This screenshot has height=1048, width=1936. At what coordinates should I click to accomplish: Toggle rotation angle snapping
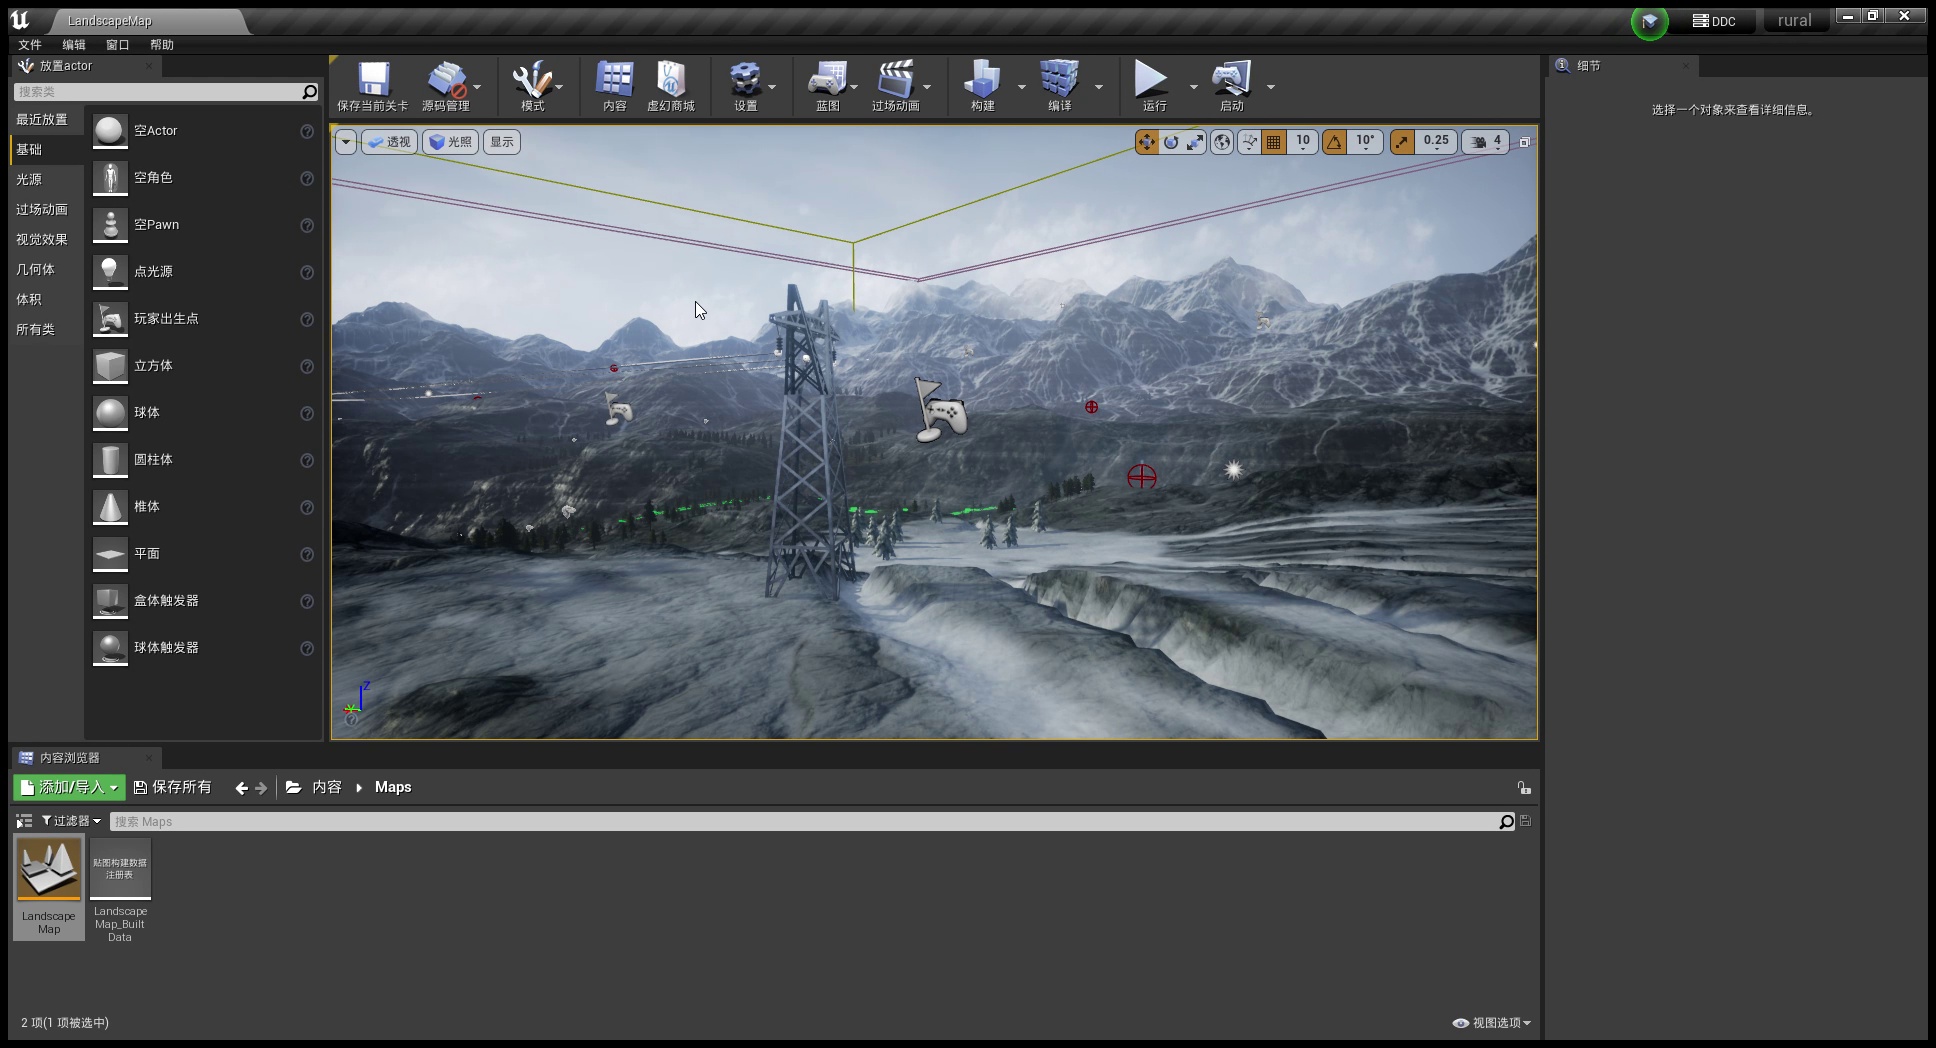pos(1335,142)
